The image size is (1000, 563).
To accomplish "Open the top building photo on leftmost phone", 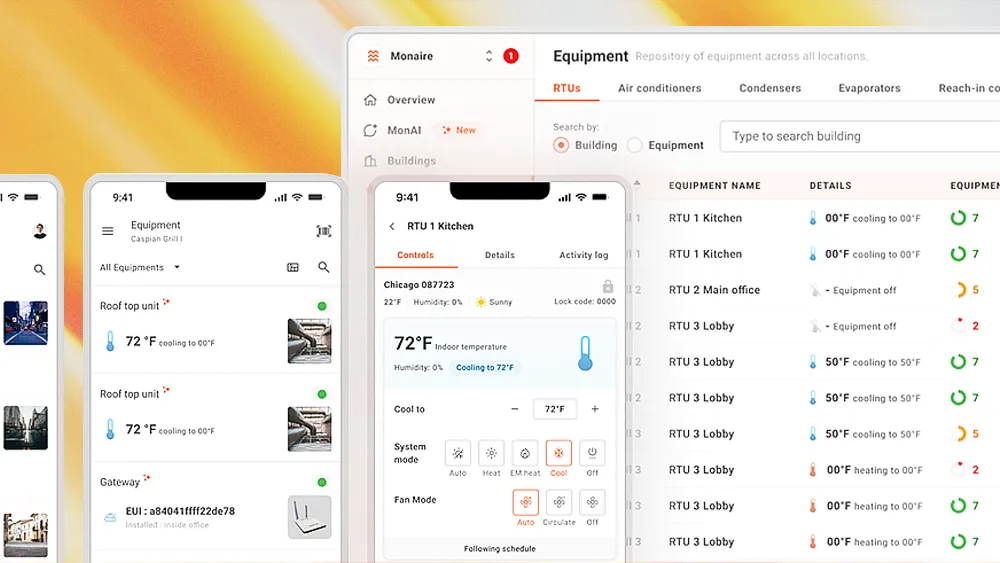I will click(26, 323).
